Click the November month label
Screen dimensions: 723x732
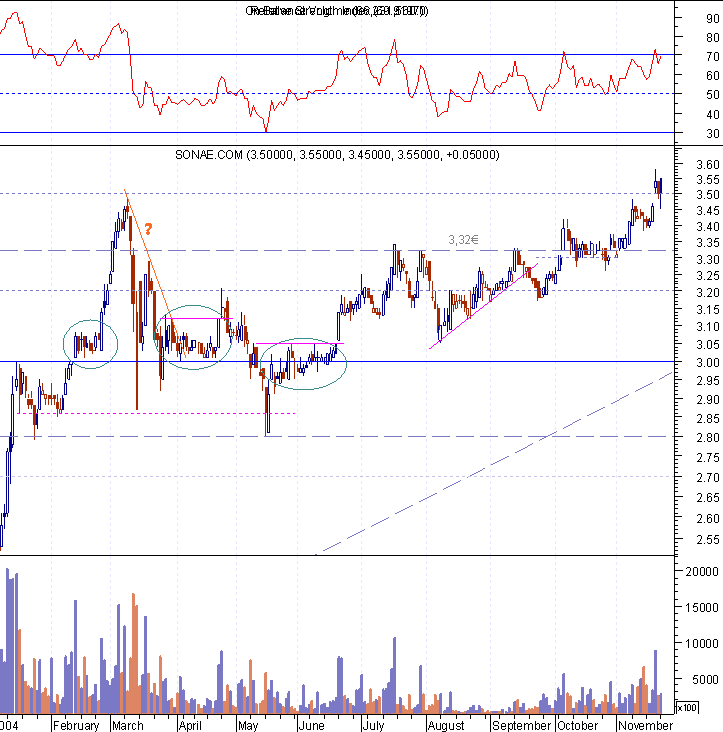(x=645, y=725)
